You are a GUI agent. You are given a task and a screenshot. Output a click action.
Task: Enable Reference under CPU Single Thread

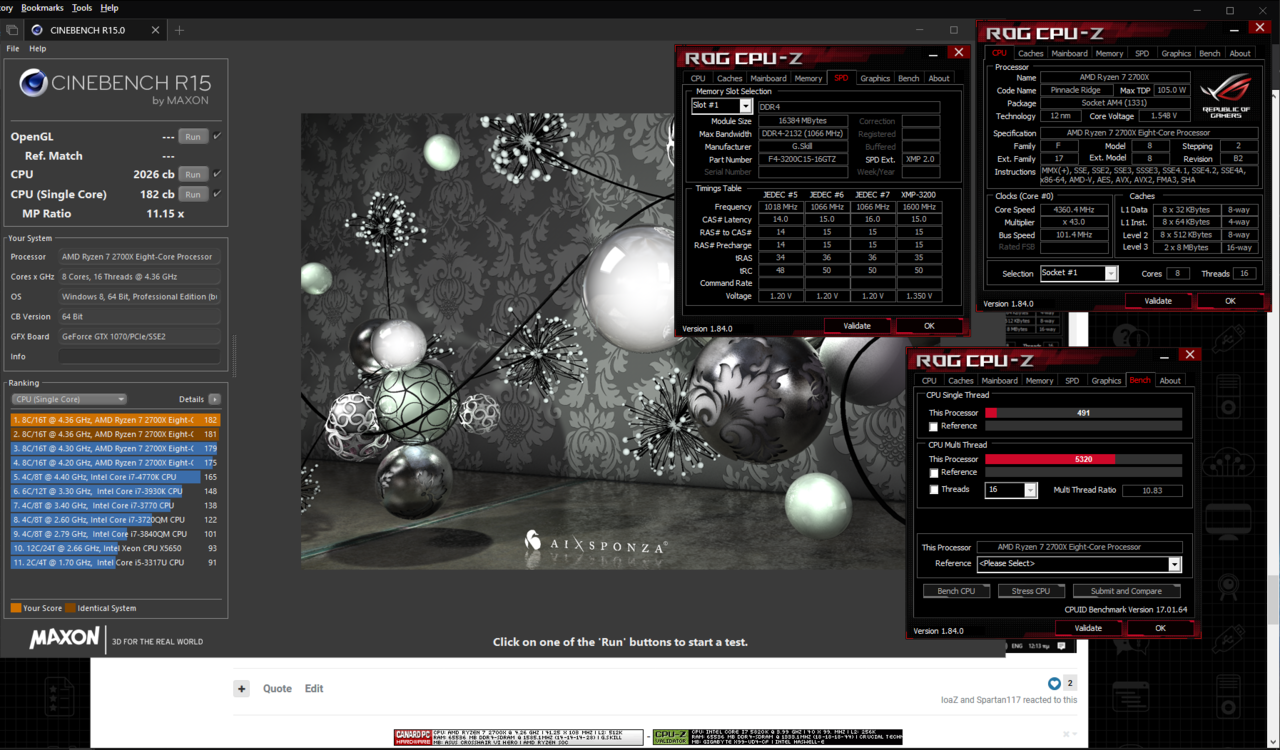[x=933, y=427]
